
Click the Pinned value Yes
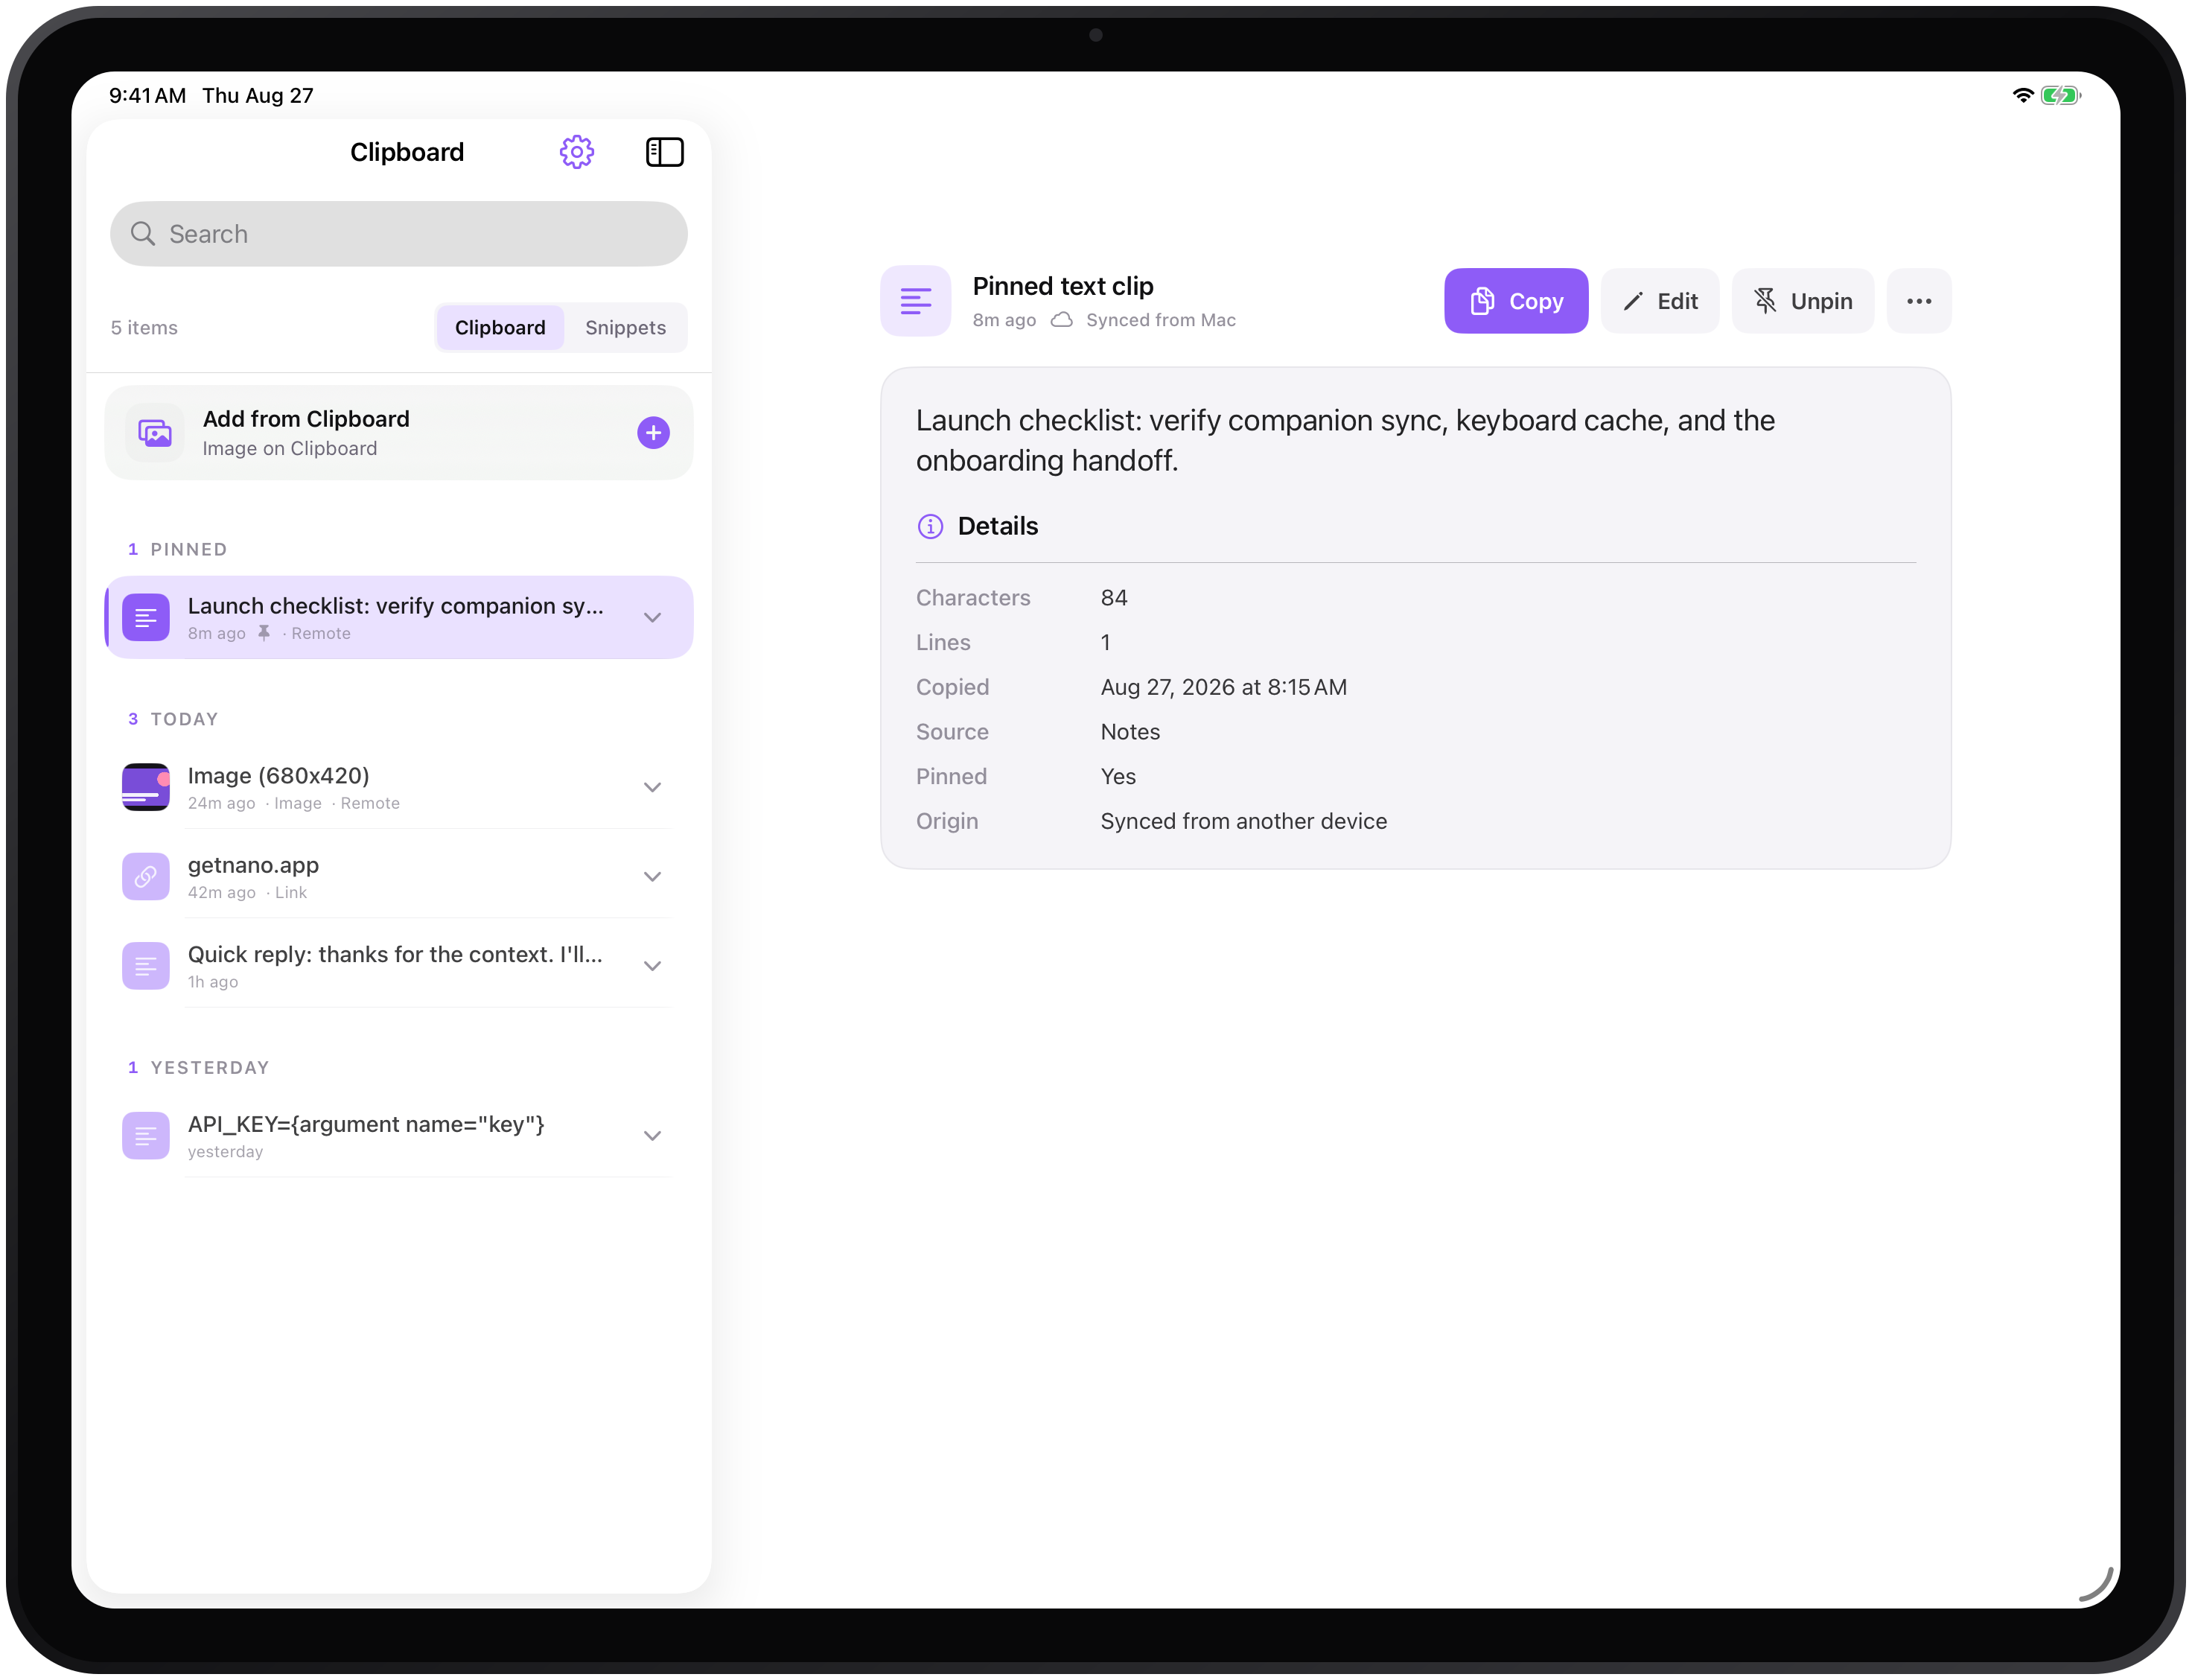1118,776
